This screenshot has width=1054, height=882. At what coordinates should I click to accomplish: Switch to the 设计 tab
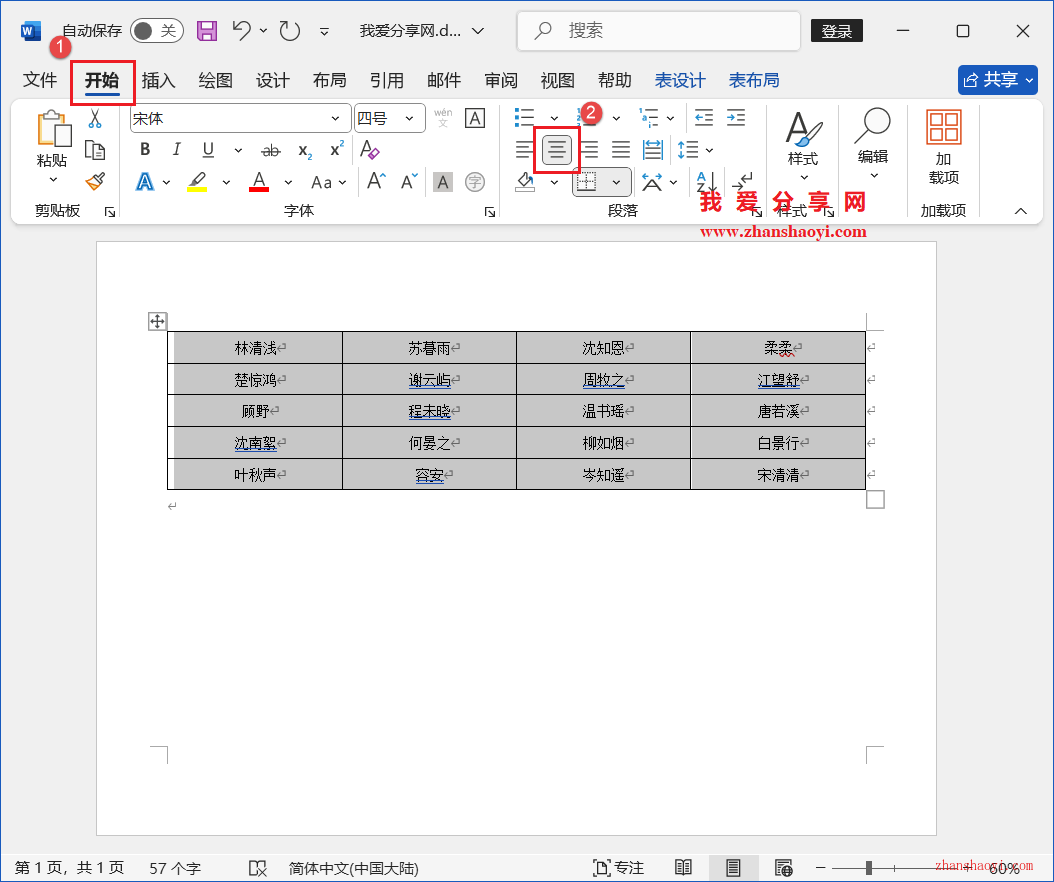[x=272, y=80]
